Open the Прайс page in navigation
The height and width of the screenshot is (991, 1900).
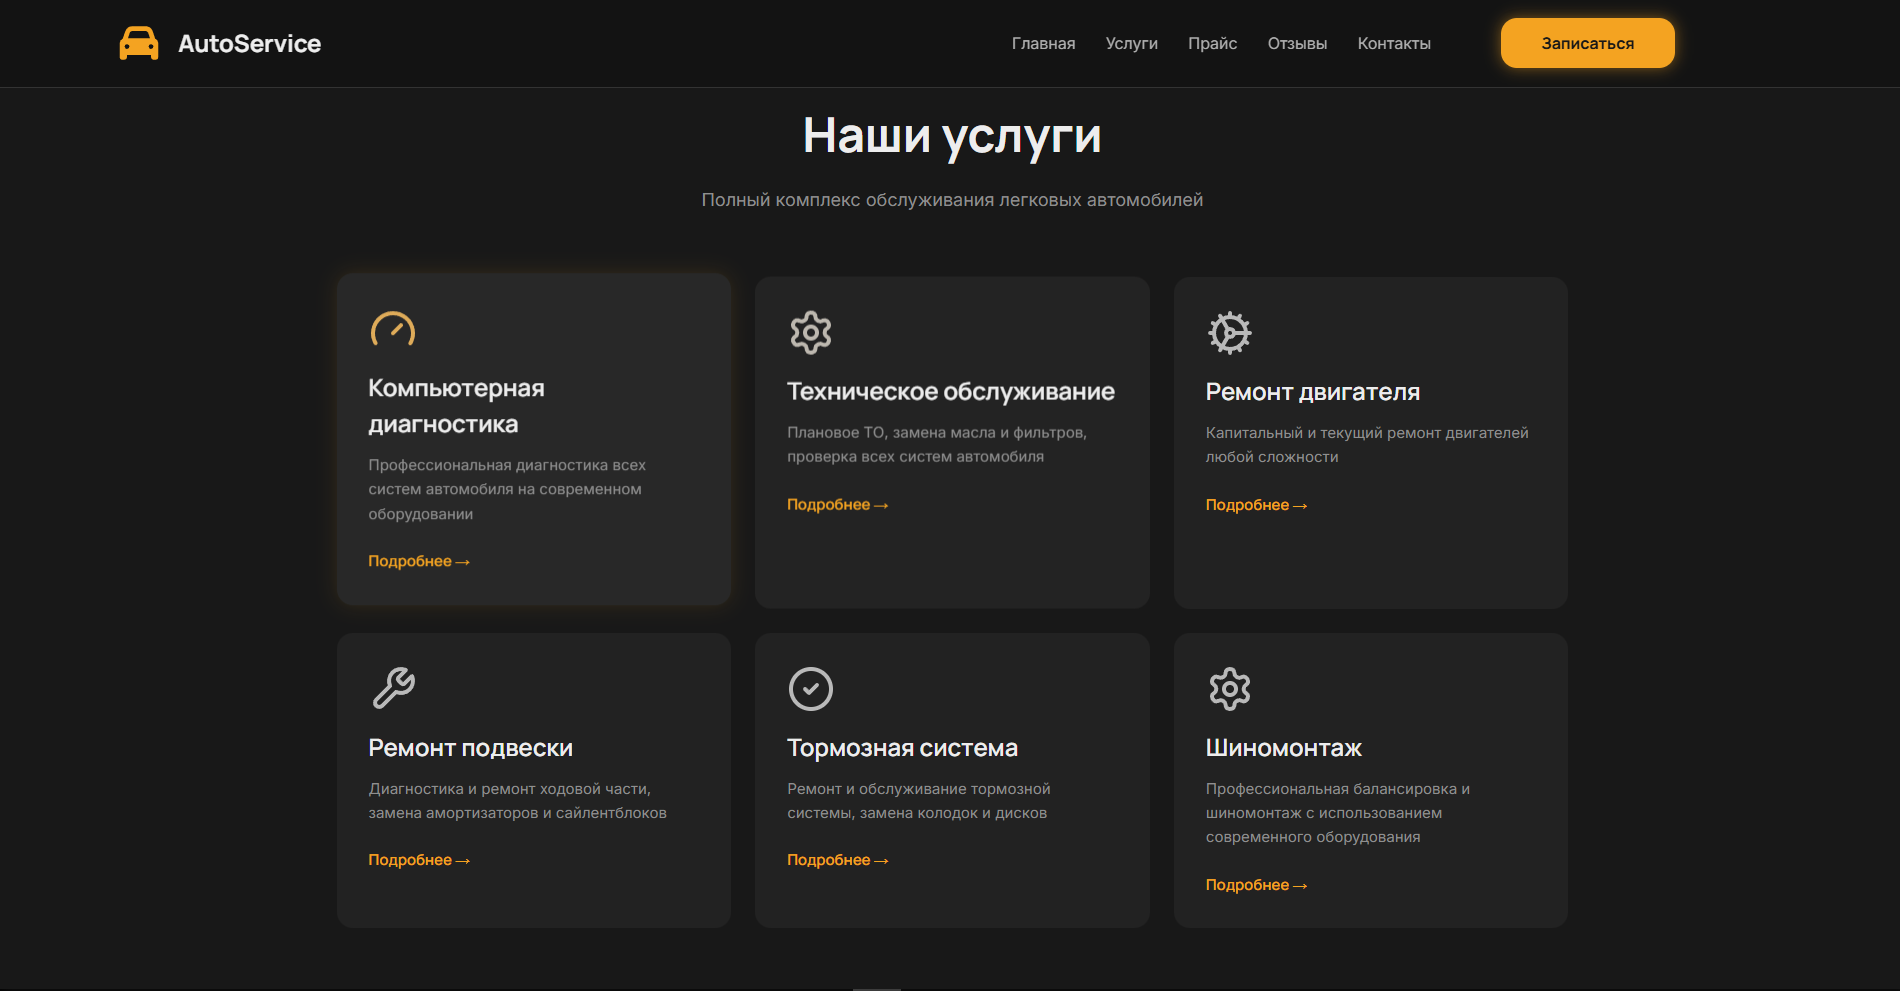coord(1212,43)
